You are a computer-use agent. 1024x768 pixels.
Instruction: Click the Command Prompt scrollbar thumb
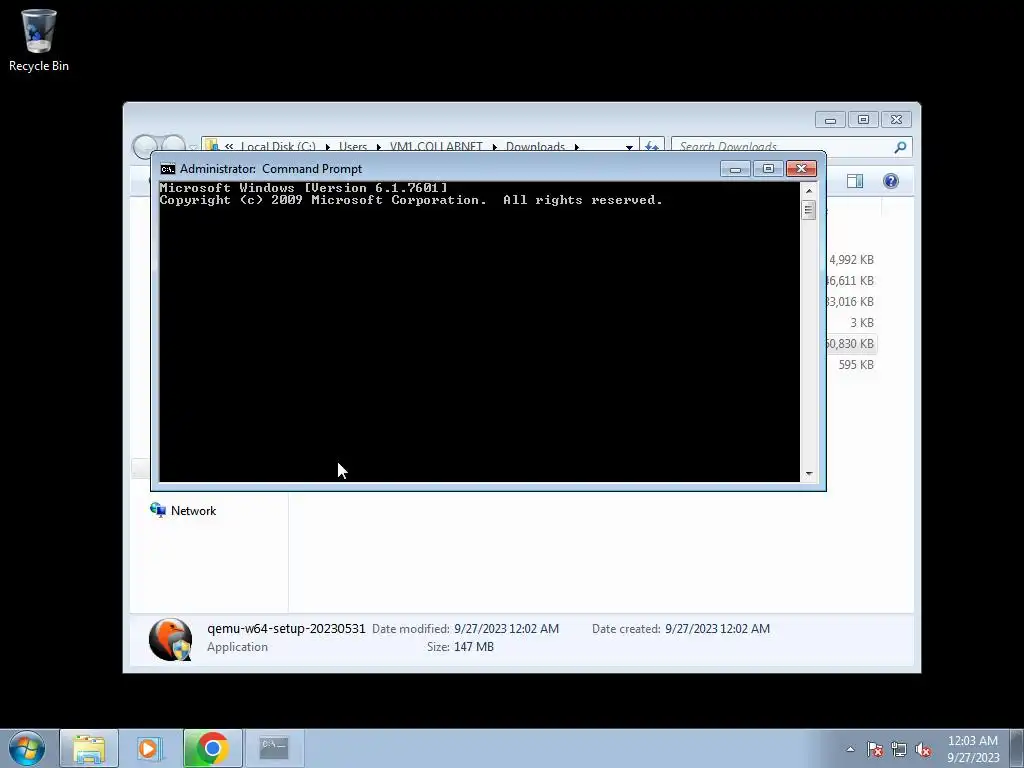point(808,210)
